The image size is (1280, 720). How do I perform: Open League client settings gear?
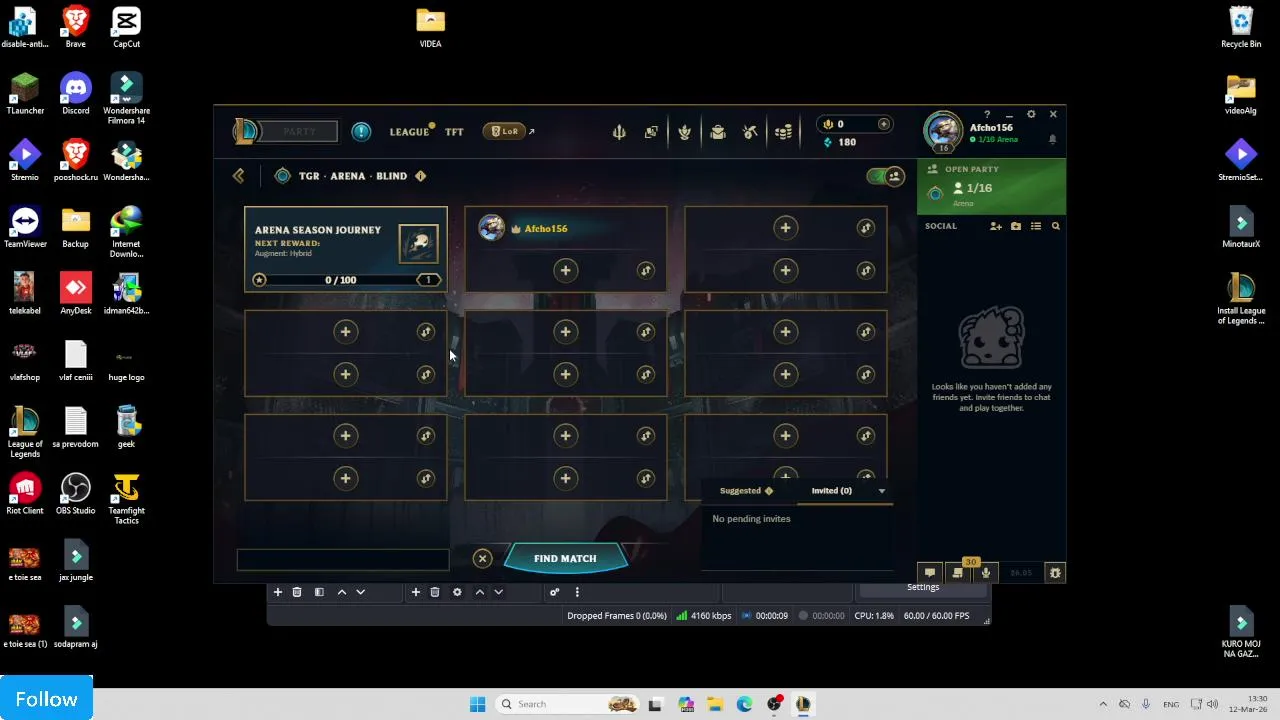click(1031, 114)
